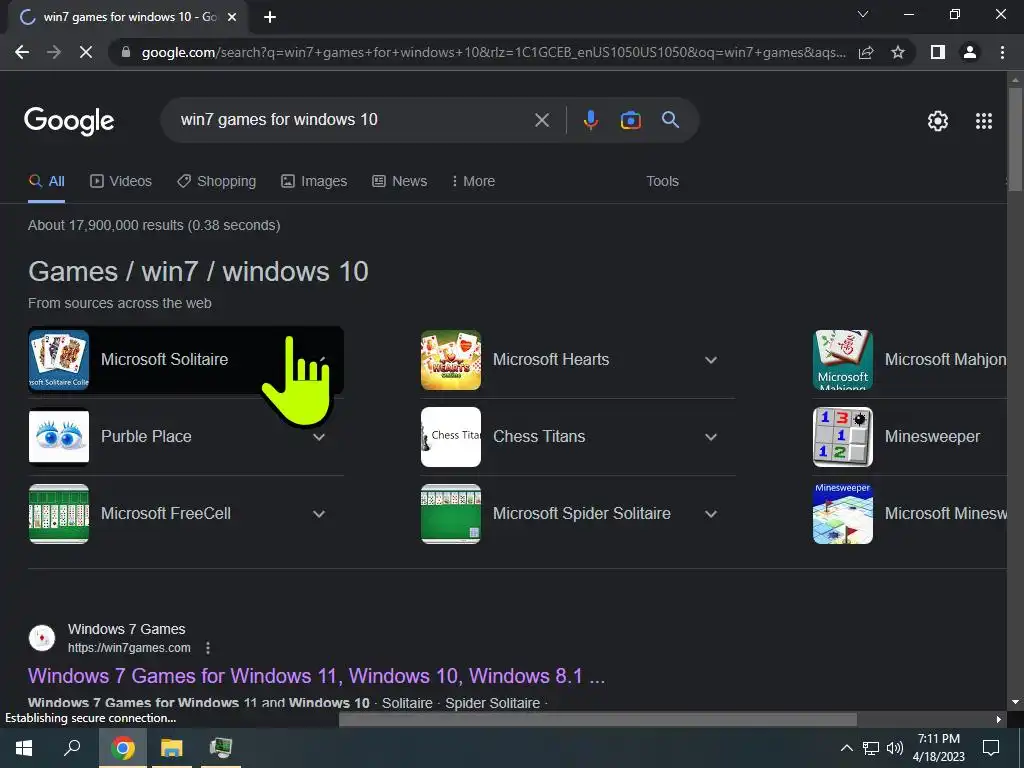Go back to the previous page

coord(22,52)
